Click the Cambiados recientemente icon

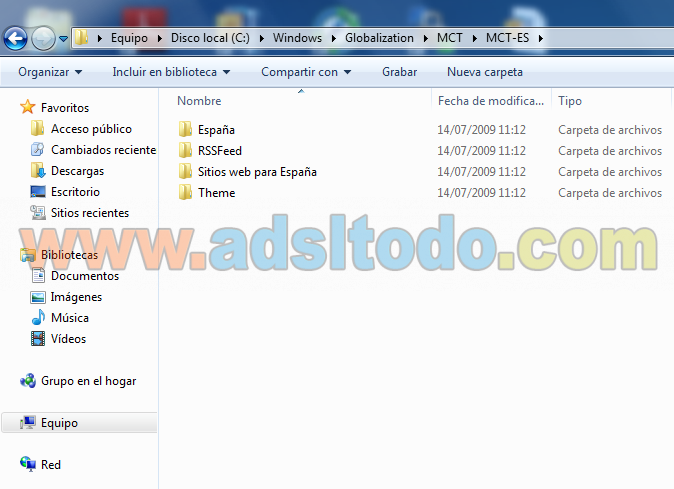pyautogui.click(x=37, y=149)
